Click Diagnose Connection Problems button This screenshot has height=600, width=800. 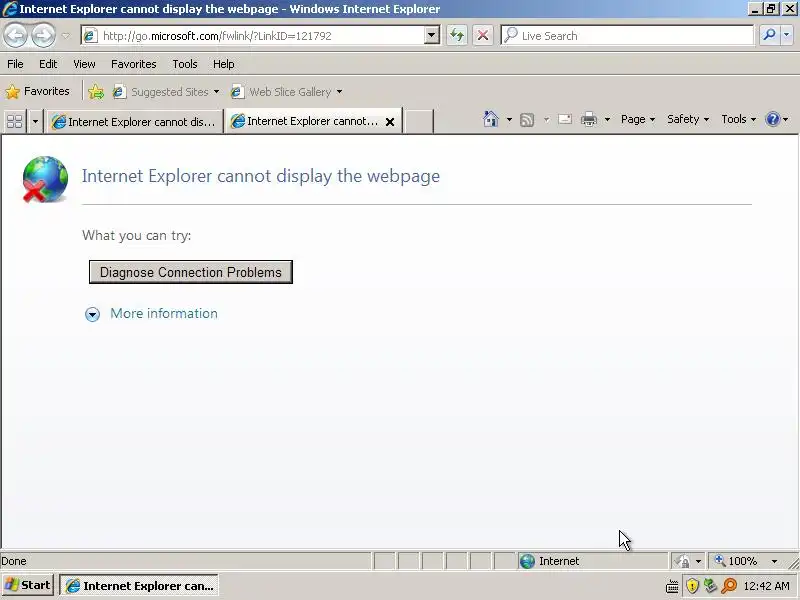(x=191, y=272)
